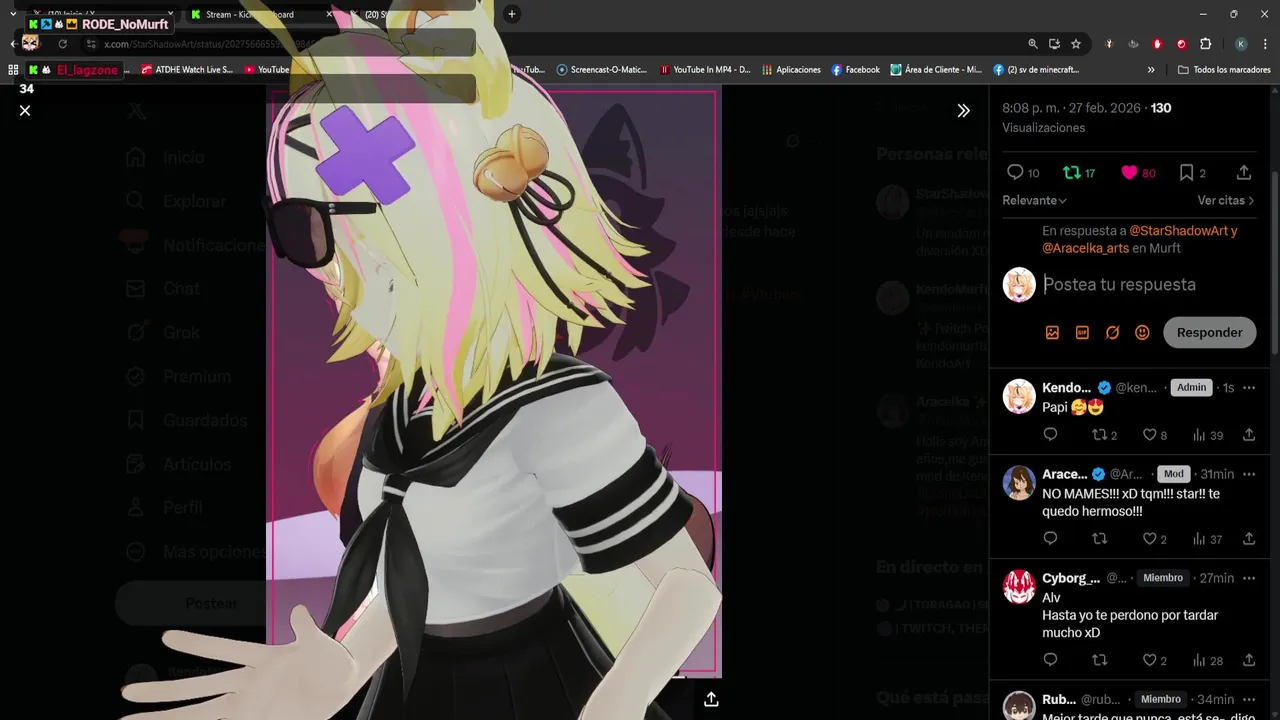Open the Facebook bookmark
The width and height of the screenshot is (1280, 720).
click(855, 70)
